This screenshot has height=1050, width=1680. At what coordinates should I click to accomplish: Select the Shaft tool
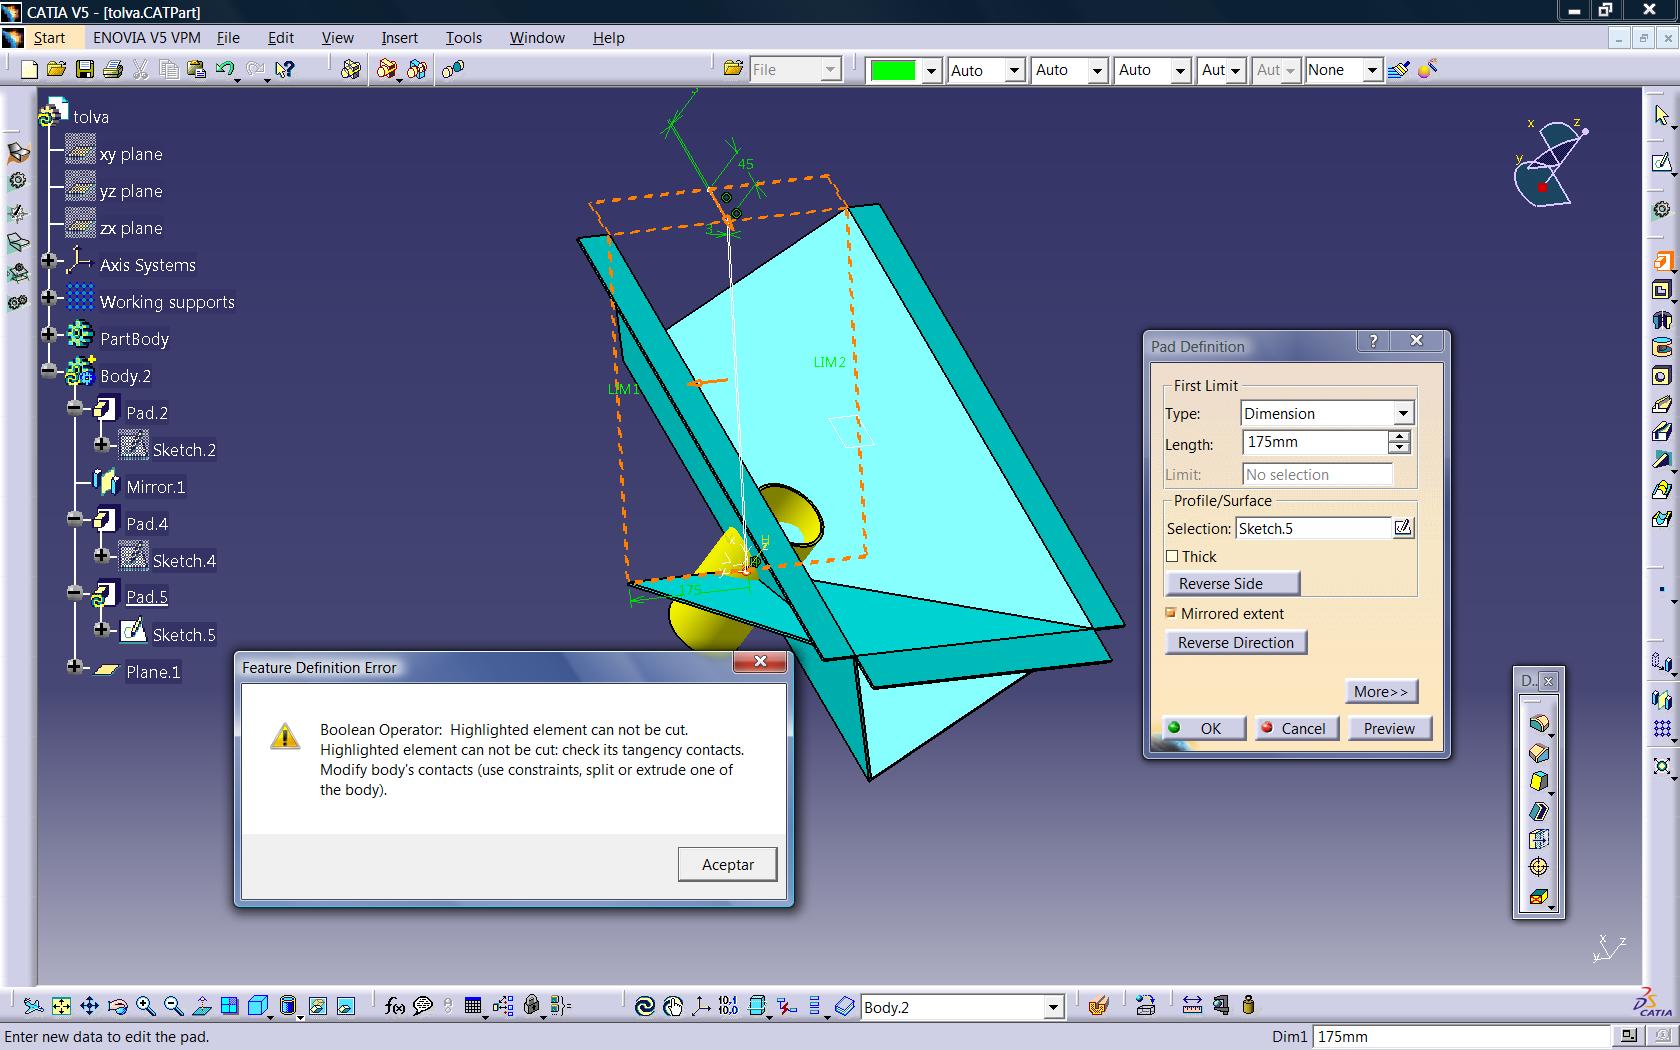[x=1661, y=319]
